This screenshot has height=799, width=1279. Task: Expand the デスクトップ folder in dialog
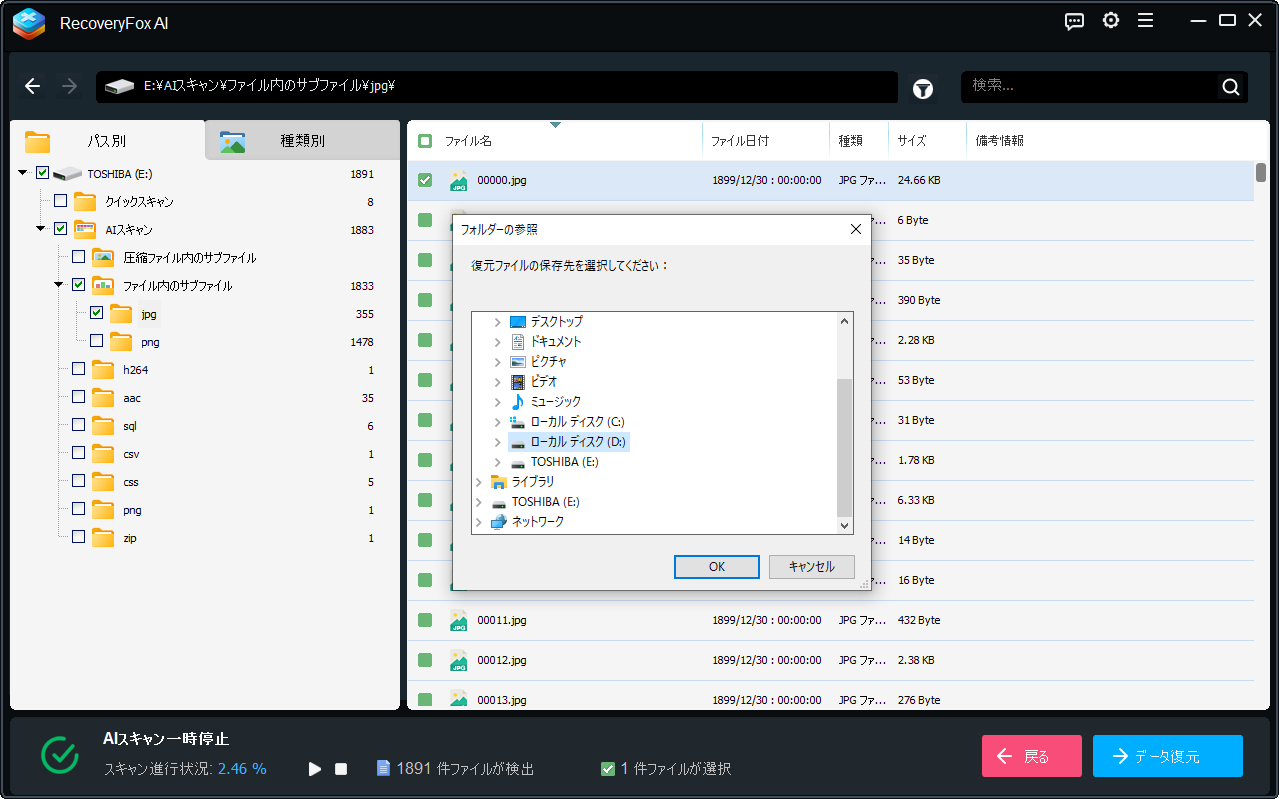(x=498, y=322)
